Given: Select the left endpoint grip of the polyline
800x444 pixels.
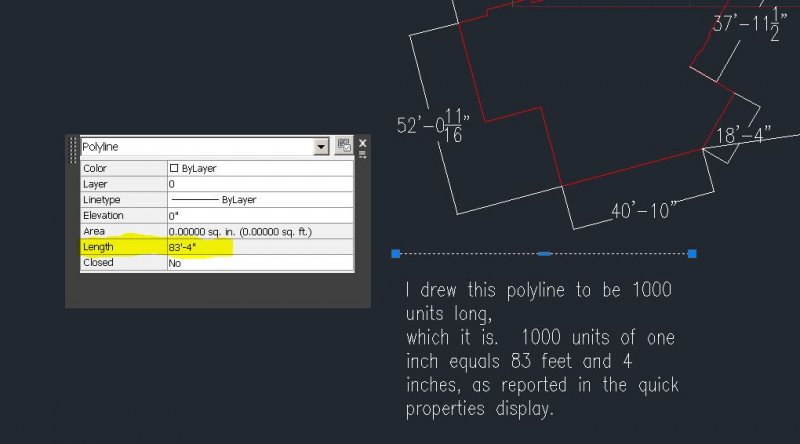Looking at the screenshot, I should pyautogui.click(x=395, y=254).
